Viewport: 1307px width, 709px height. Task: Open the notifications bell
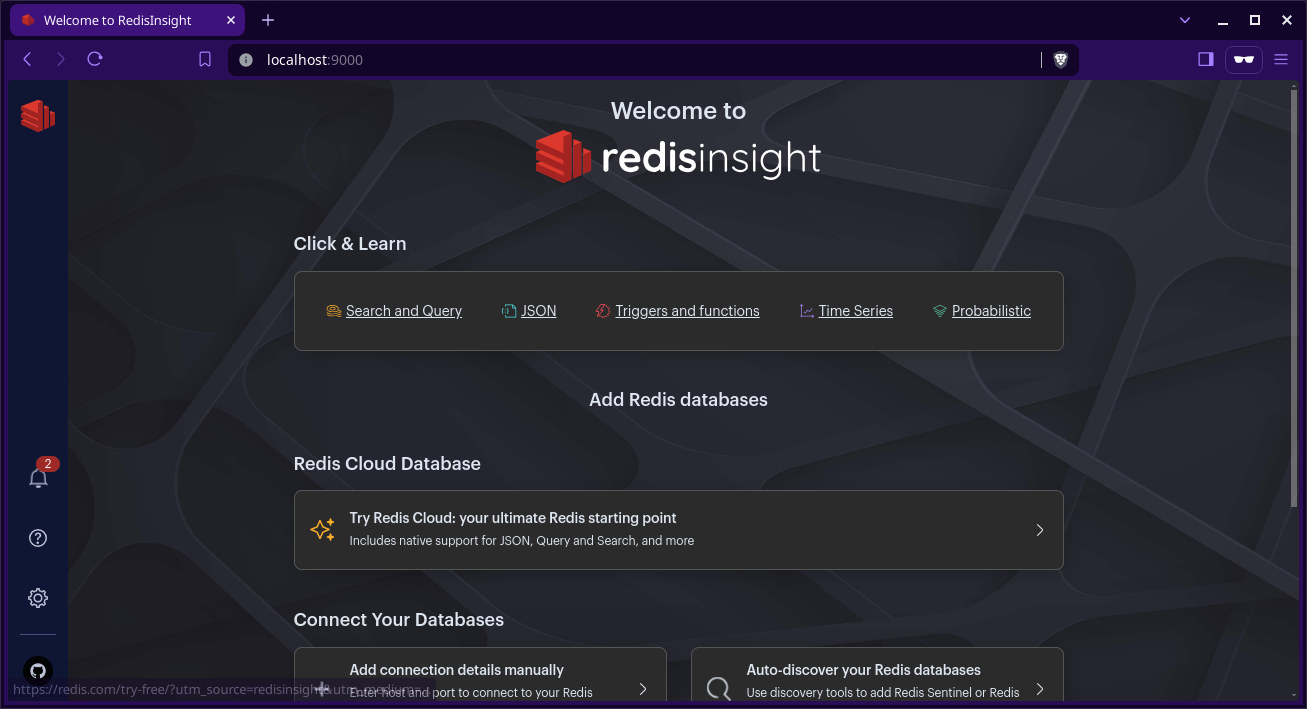(38, 478)
